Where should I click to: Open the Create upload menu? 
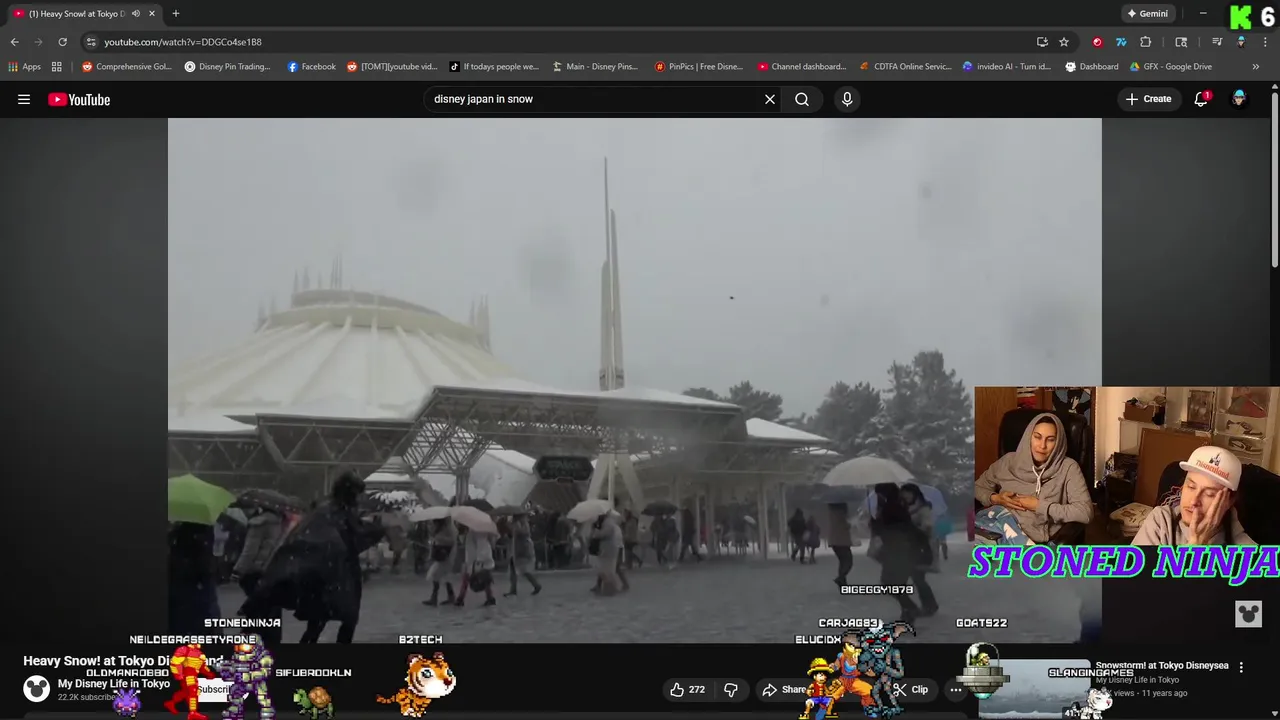coord(1148,99)
